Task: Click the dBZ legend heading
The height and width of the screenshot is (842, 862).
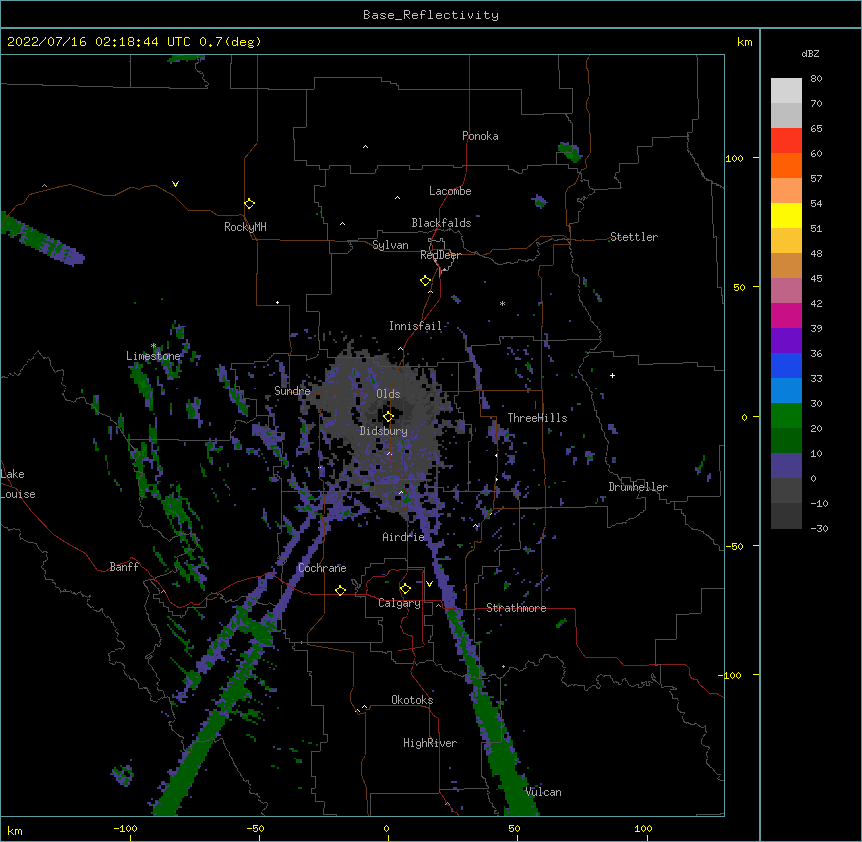Action: pos(810,54)
